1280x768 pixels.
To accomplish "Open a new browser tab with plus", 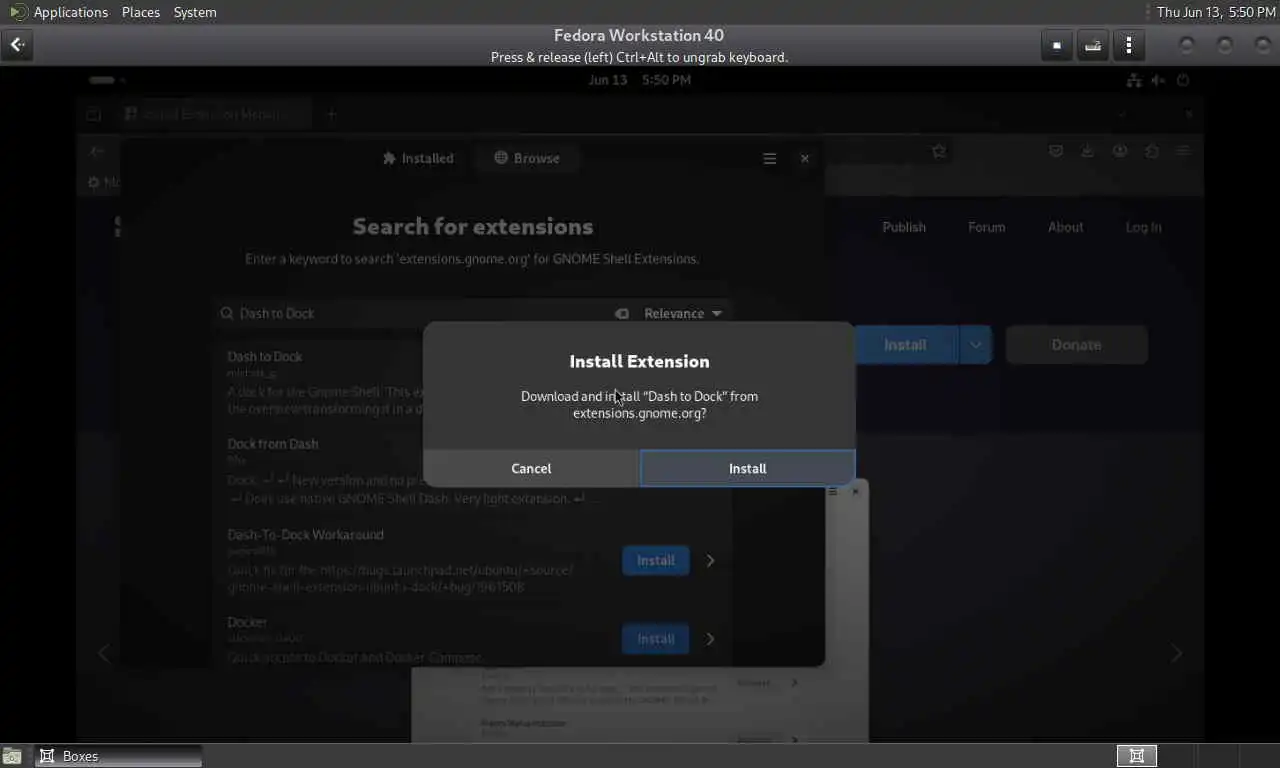I will pyautogui.click(x=332, y=114).
